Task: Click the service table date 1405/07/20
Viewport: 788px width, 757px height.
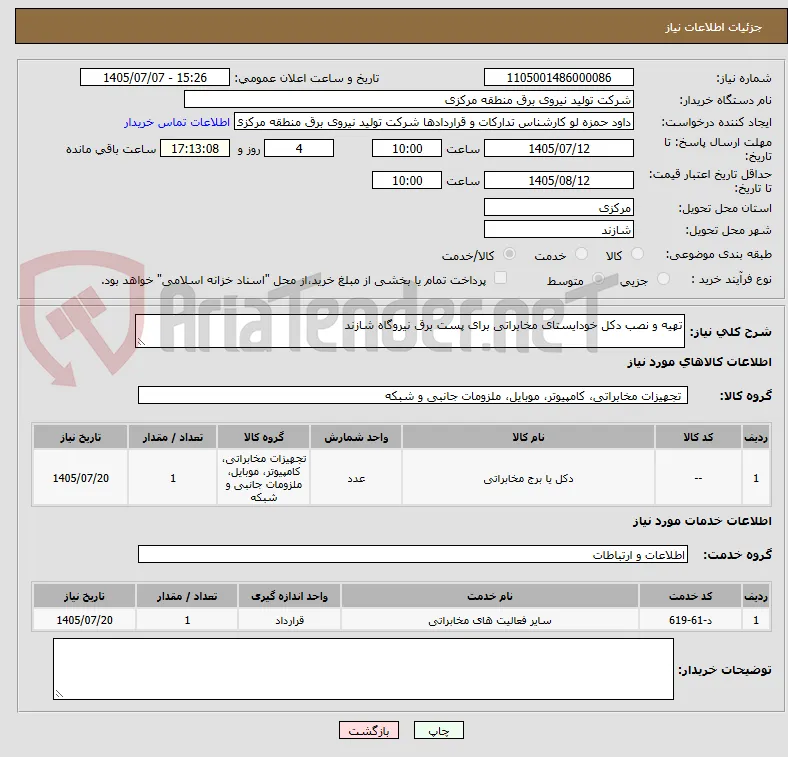Action: coord(84,620)
